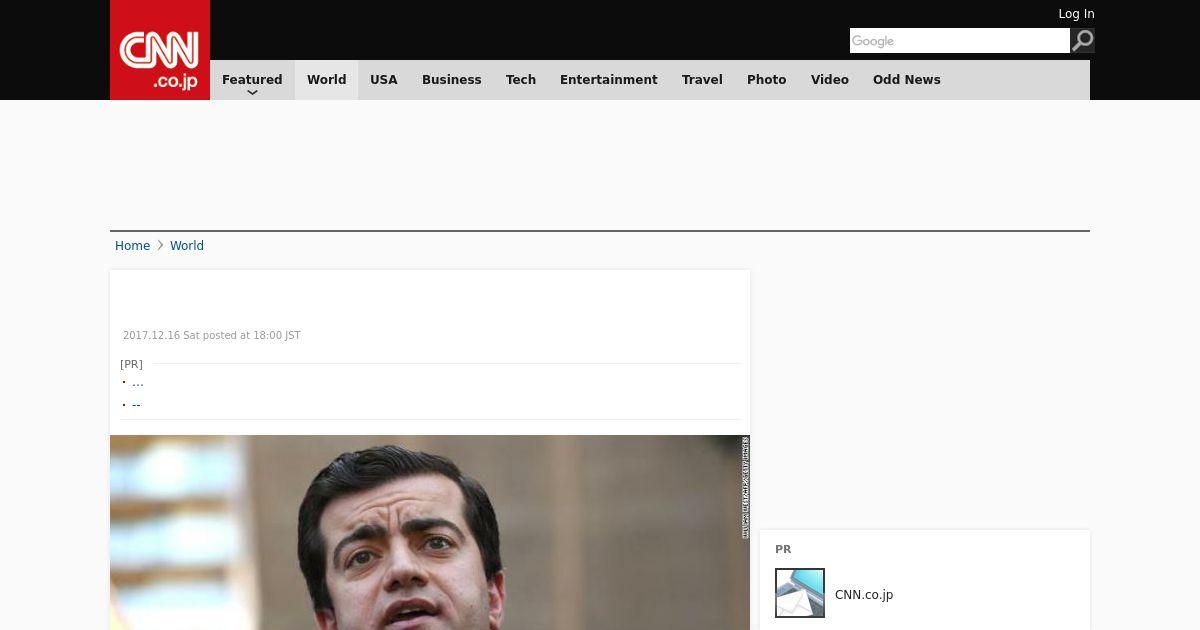Click the Log In link

click(x=1076, y=14)
